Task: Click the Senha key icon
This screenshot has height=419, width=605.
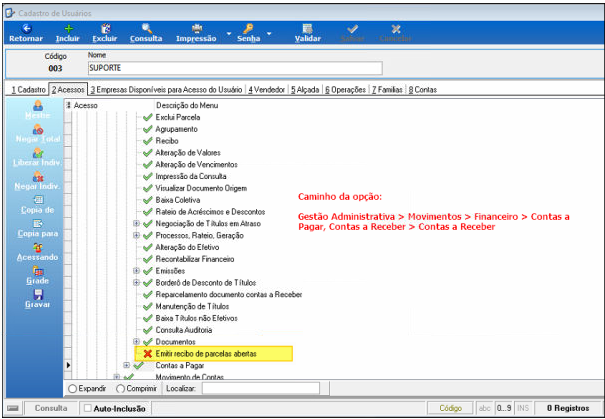Action: tap(248, 29)
